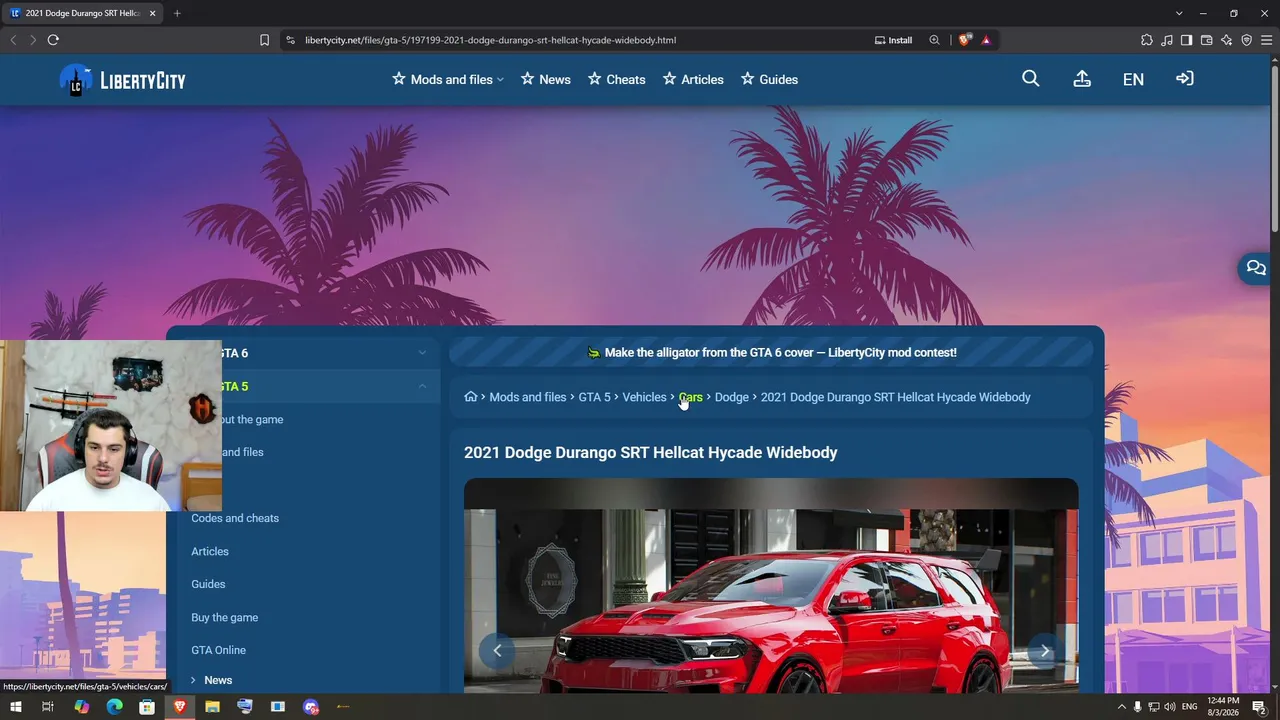Click the volume speaker icon in tray
Viewport: 1280px width, 720px height.
point(1170,707)
